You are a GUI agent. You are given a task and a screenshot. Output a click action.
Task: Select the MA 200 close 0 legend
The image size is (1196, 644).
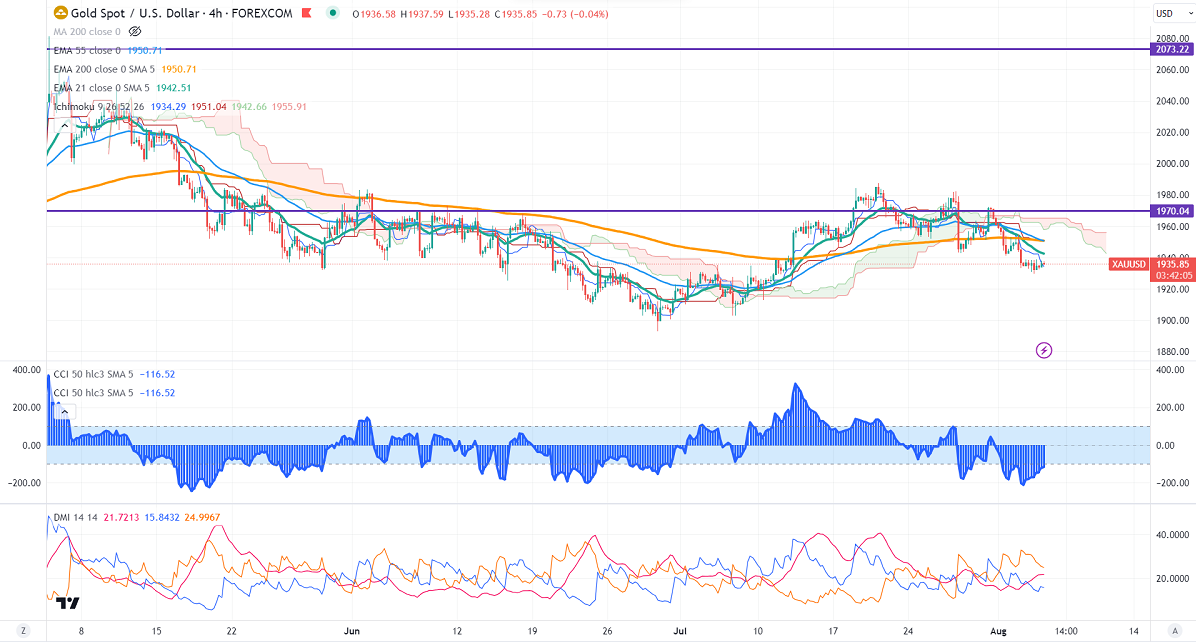[87, 31]
